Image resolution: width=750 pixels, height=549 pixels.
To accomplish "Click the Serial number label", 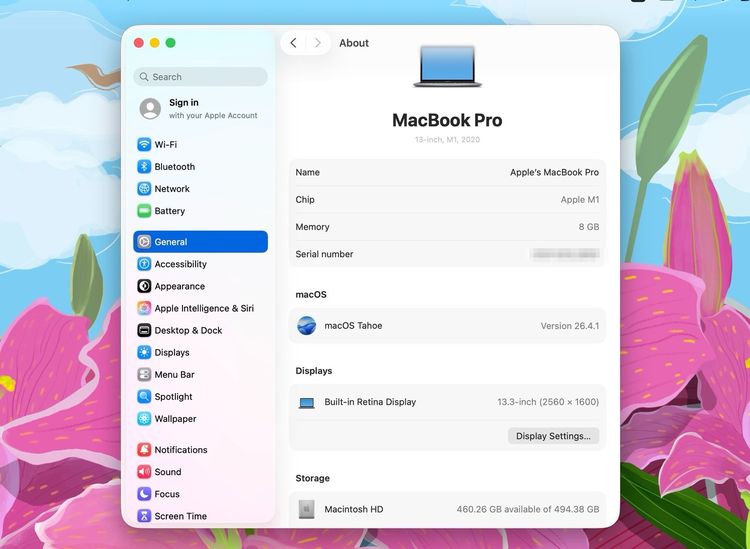I will tap(324, 254).
